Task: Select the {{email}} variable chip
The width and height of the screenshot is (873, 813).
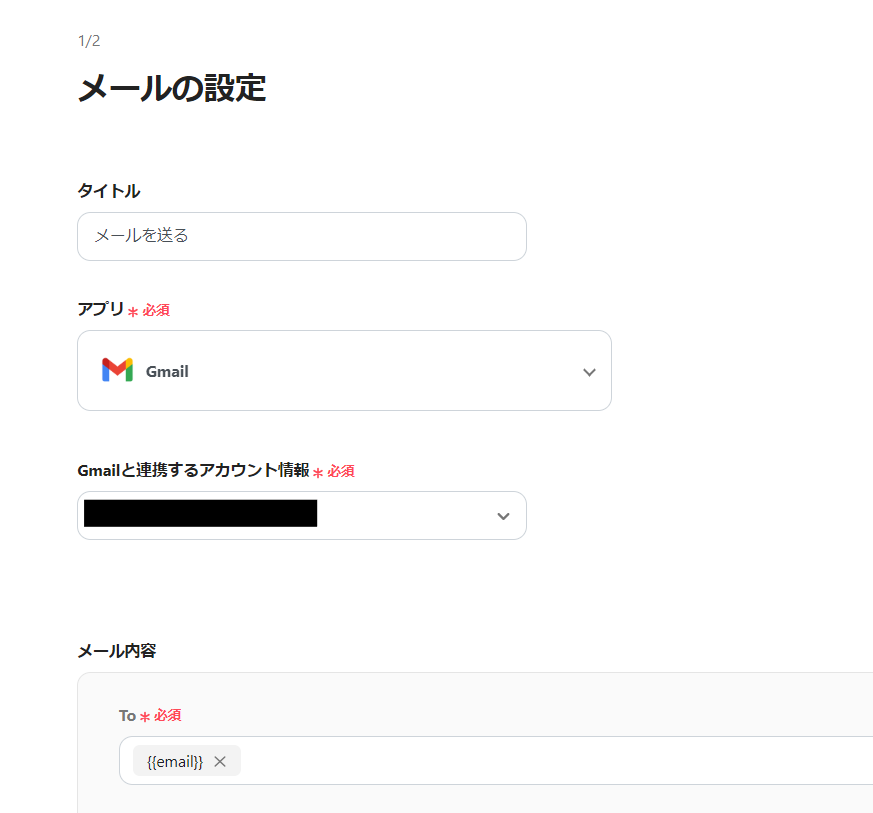Action: click(x=175, y=762)
